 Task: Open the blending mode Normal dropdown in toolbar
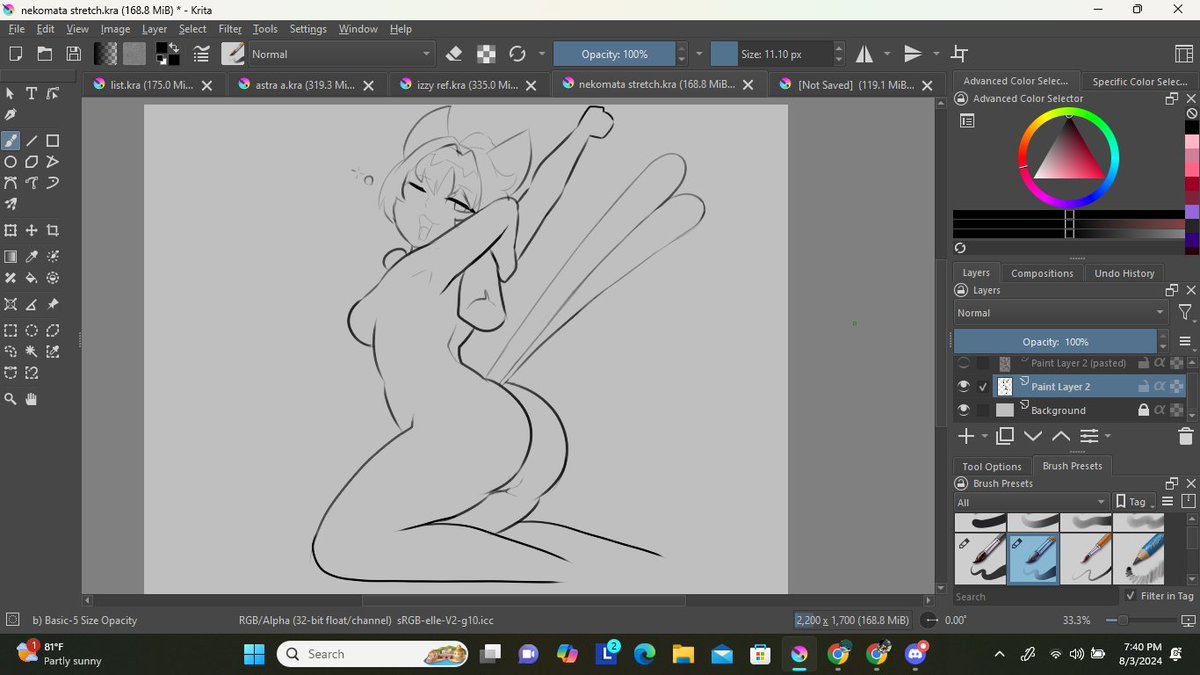[342, 54]
